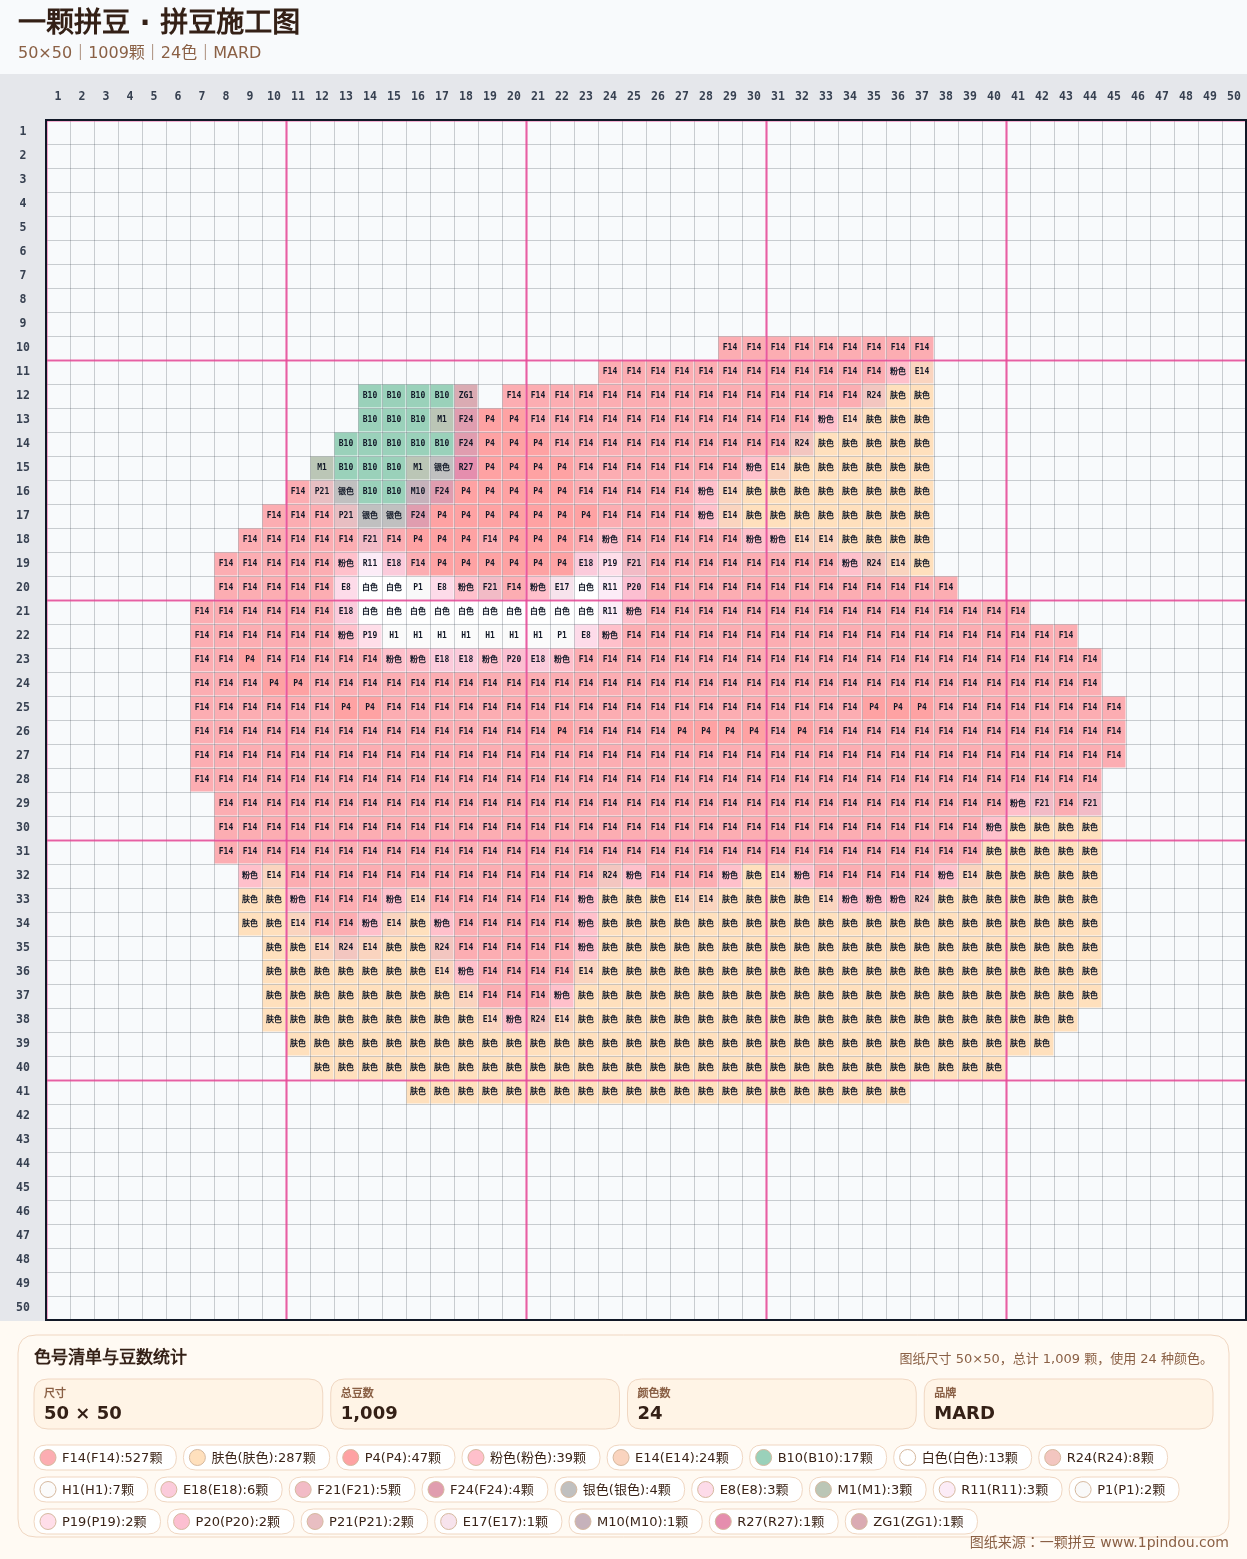Select the 尺寸 50 × 50 stat card
The image size is (1247, 1559).
(178, 1404)
